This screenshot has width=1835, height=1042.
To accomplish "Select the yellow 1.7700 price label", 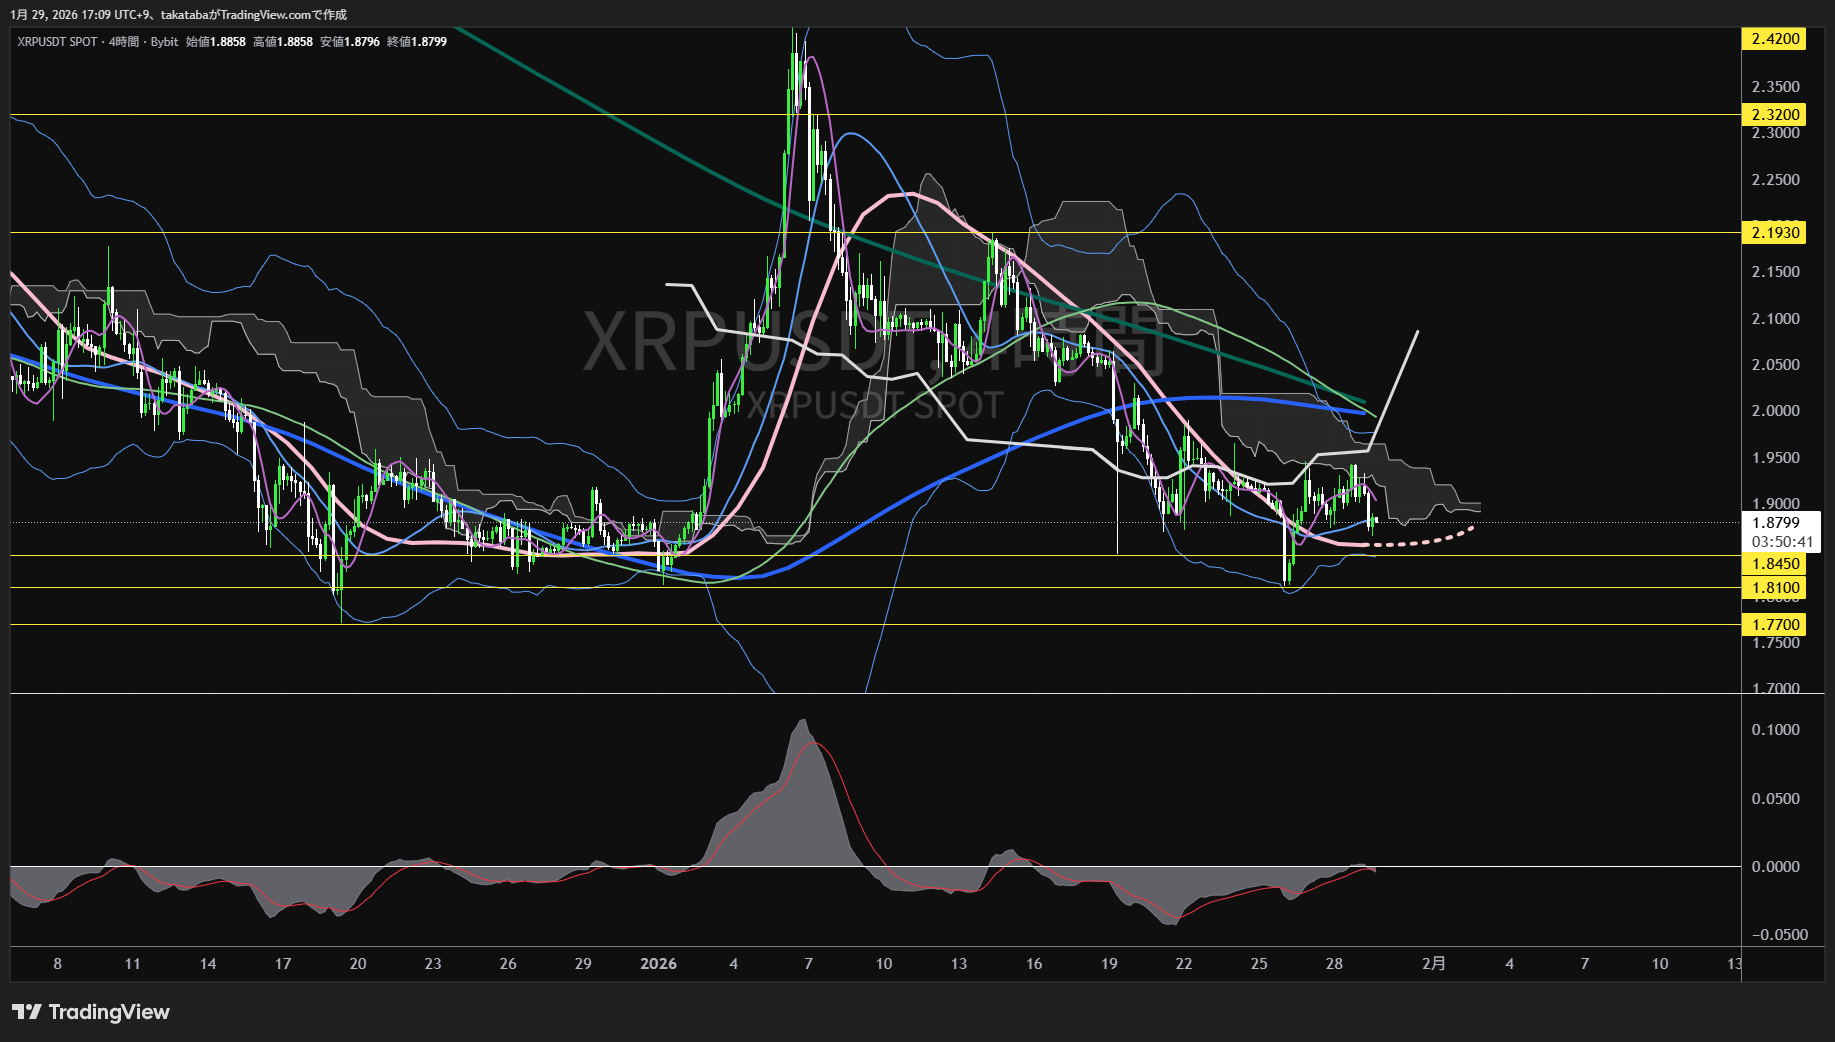I will [x=1775, y=625].
